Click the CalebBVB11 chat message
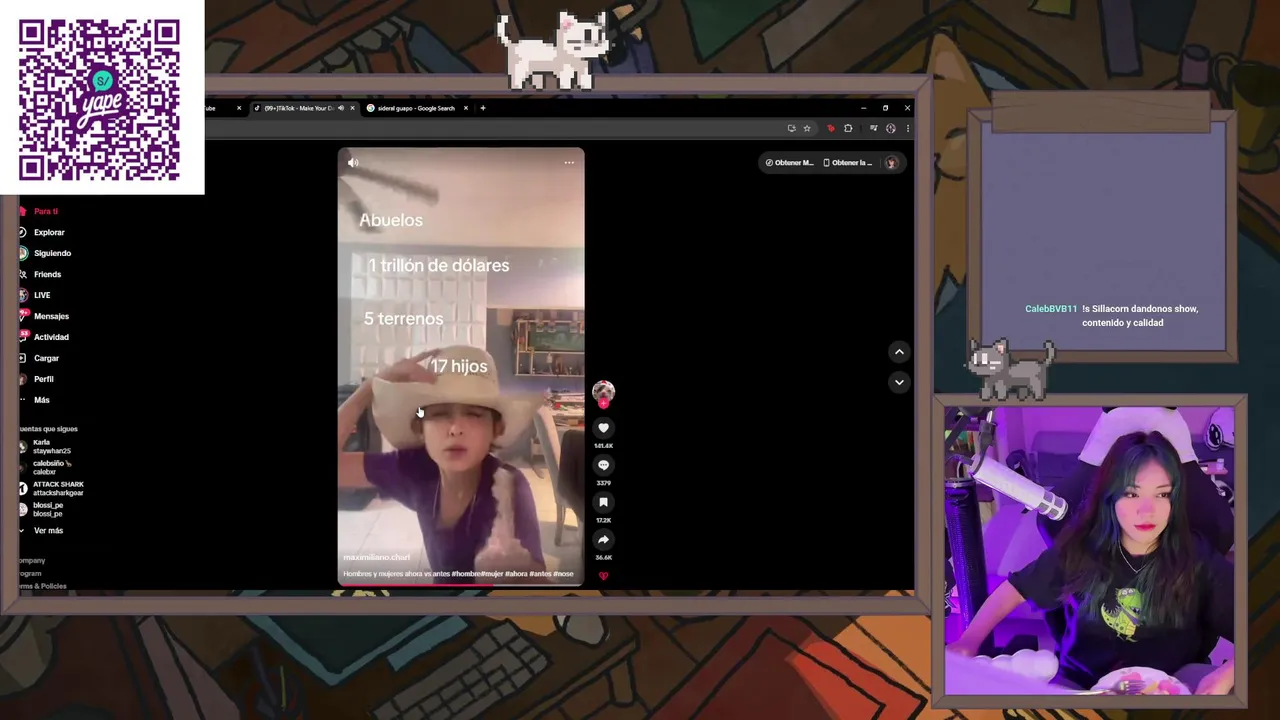The height and width of the screenshot is (720, 1280). tap(1111, 316)
